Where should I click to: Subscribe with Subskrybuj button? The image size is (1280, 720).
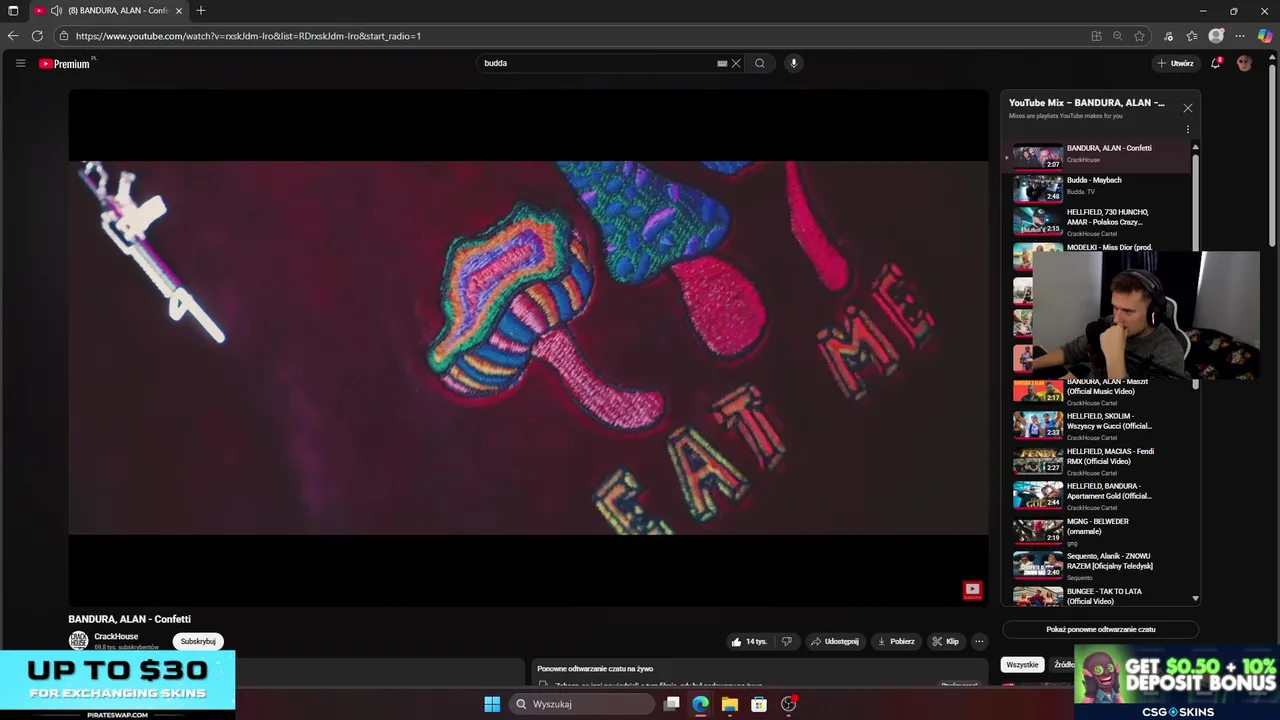(x=198, y=641)
